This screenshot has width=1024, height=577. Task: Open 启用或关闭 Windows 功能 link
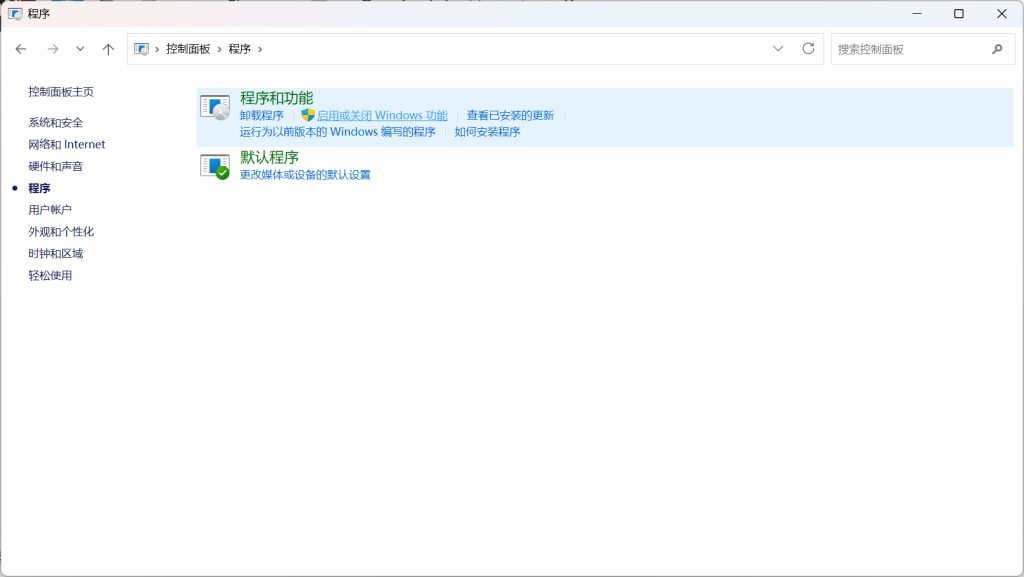pos(382,116)
